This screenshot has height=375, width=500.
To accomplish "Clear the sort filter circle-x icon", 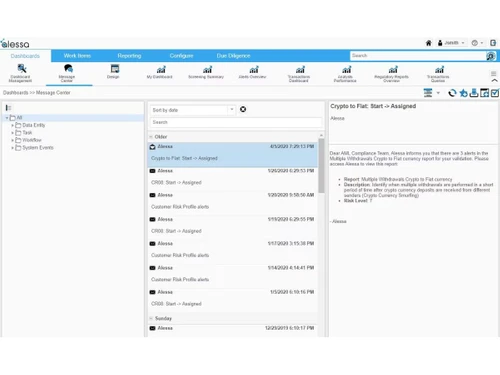I will coord(243,109).
